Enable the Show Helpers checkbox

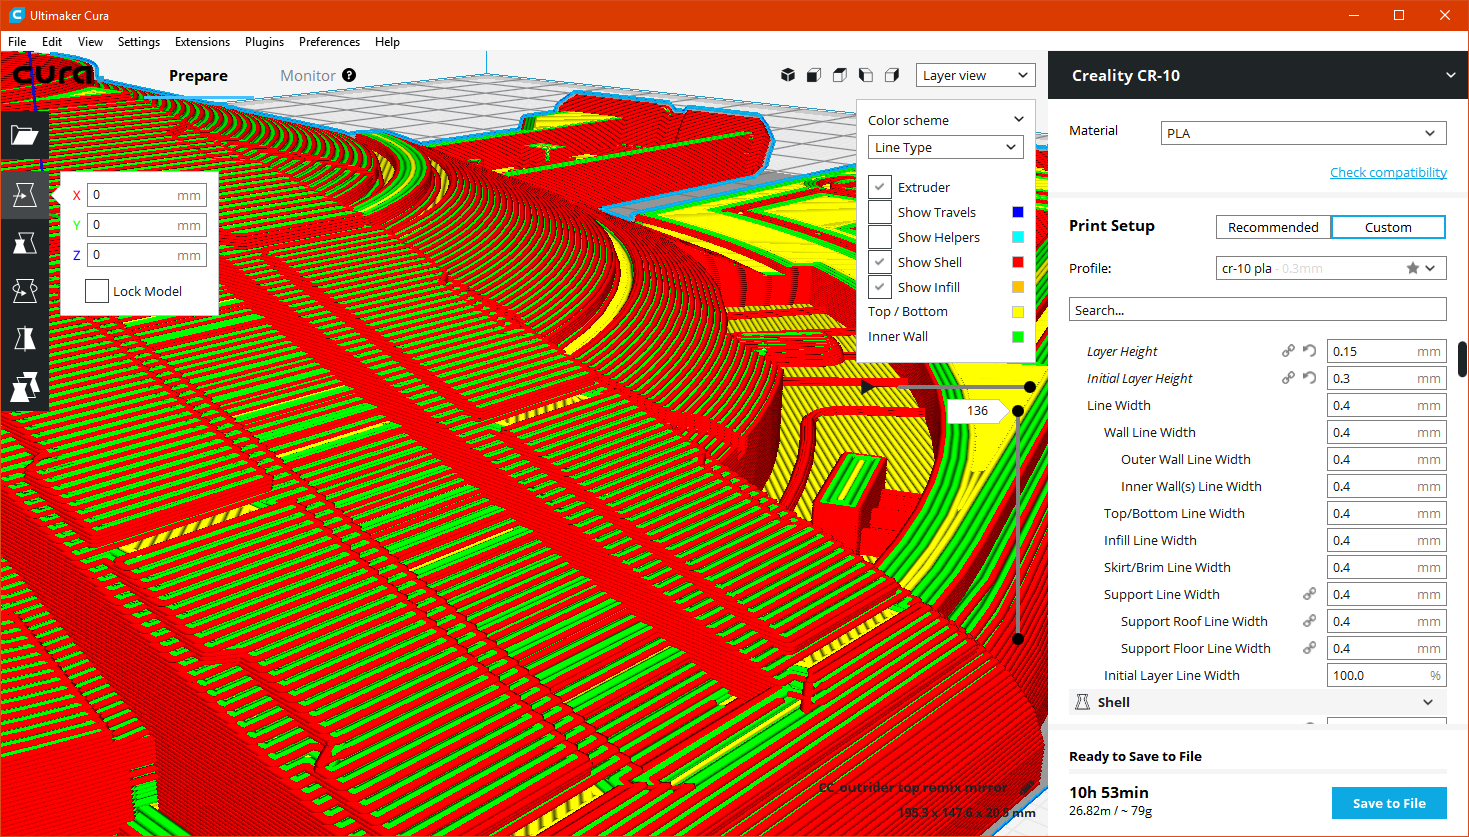(880, 237)
